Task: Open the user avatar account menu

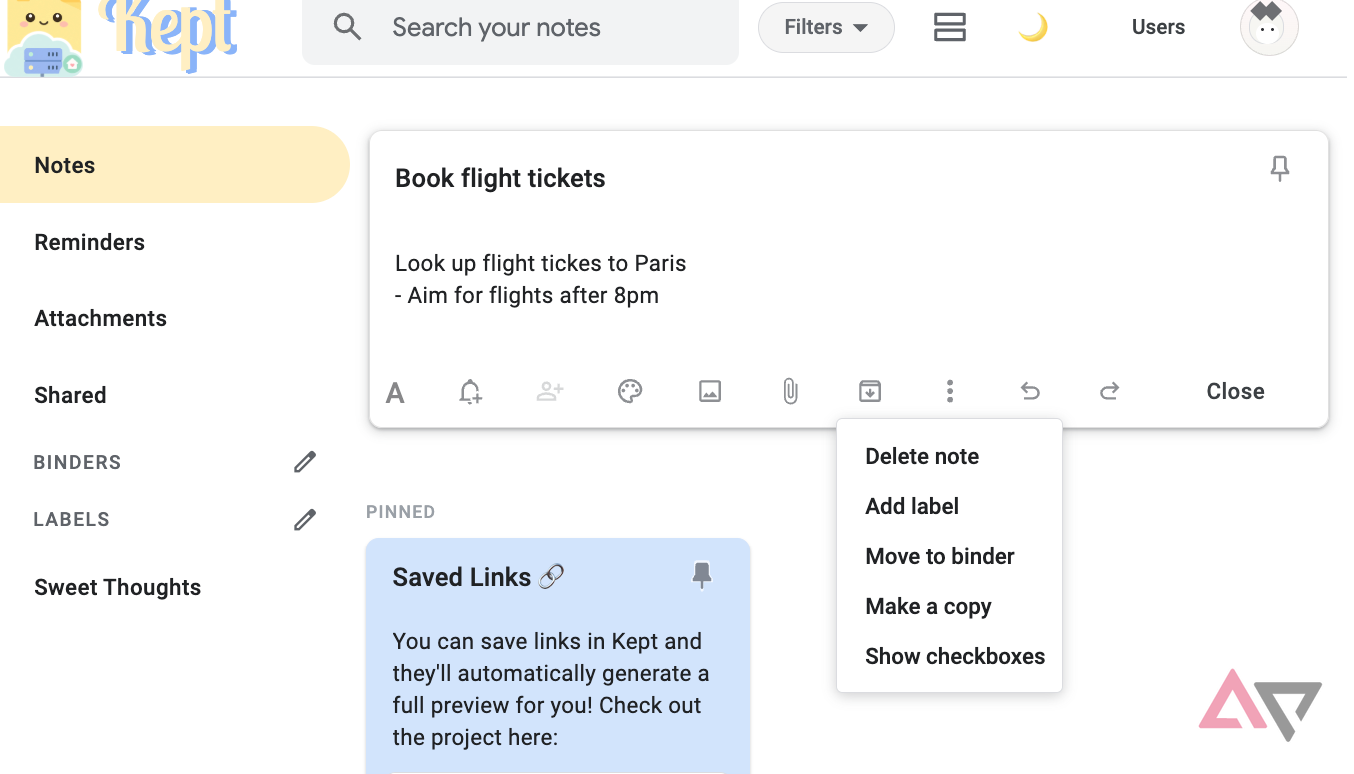Action: click(1269, 27)
